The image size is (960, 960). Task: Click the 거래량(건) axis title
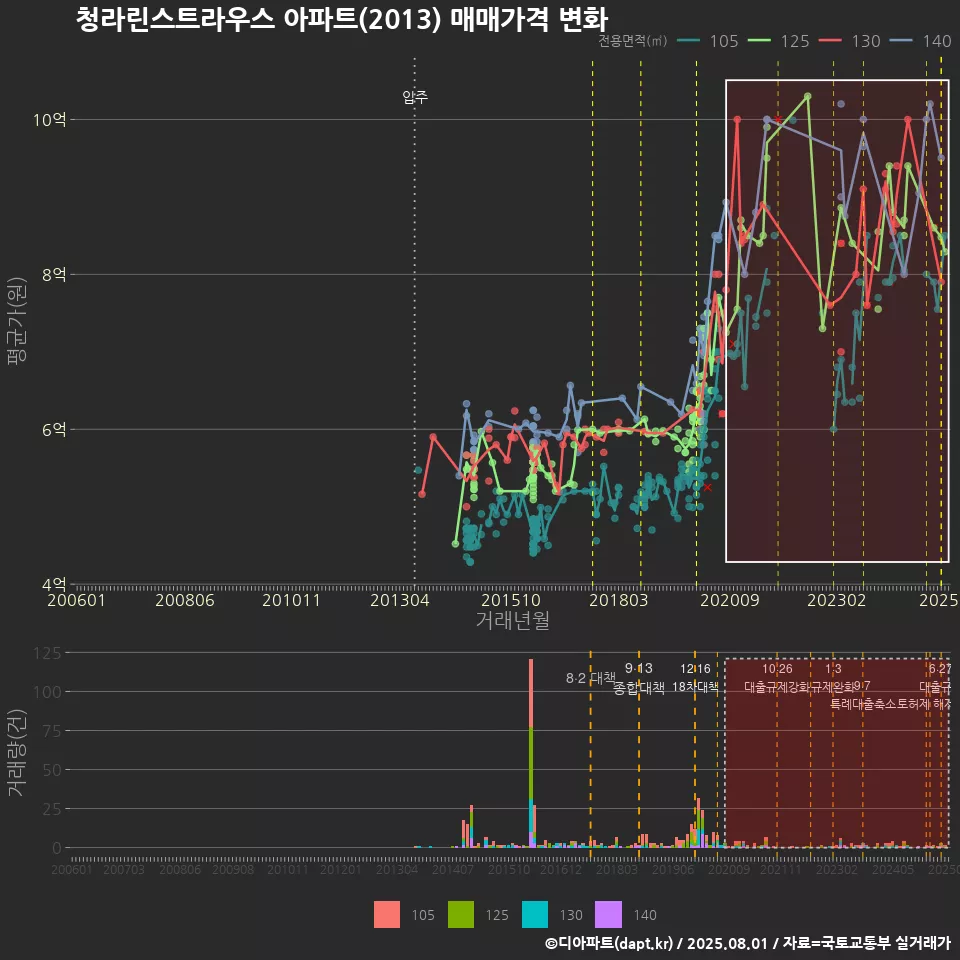[x=17, y=752]
